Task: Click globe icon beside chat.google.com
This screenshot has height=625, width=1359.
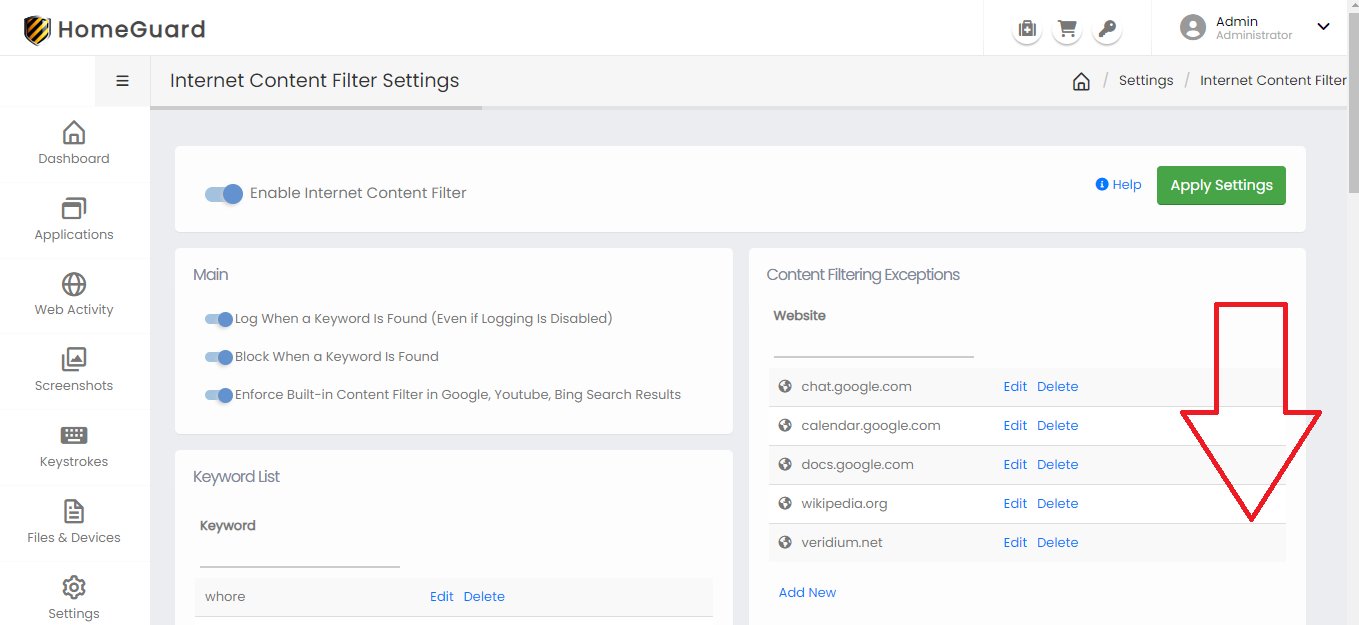Action: coord(785,386)
